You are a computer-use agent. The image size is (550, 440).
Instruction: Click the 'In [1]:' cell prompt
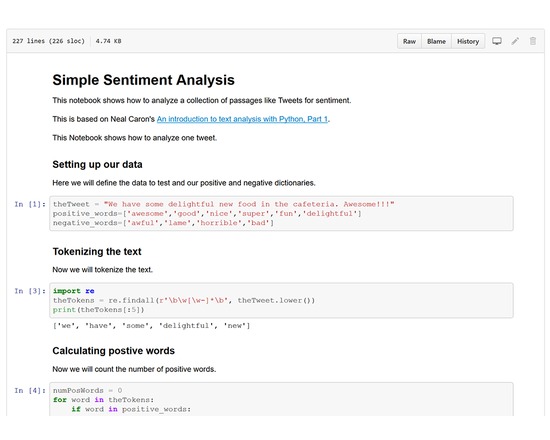[x=30, y=204]
